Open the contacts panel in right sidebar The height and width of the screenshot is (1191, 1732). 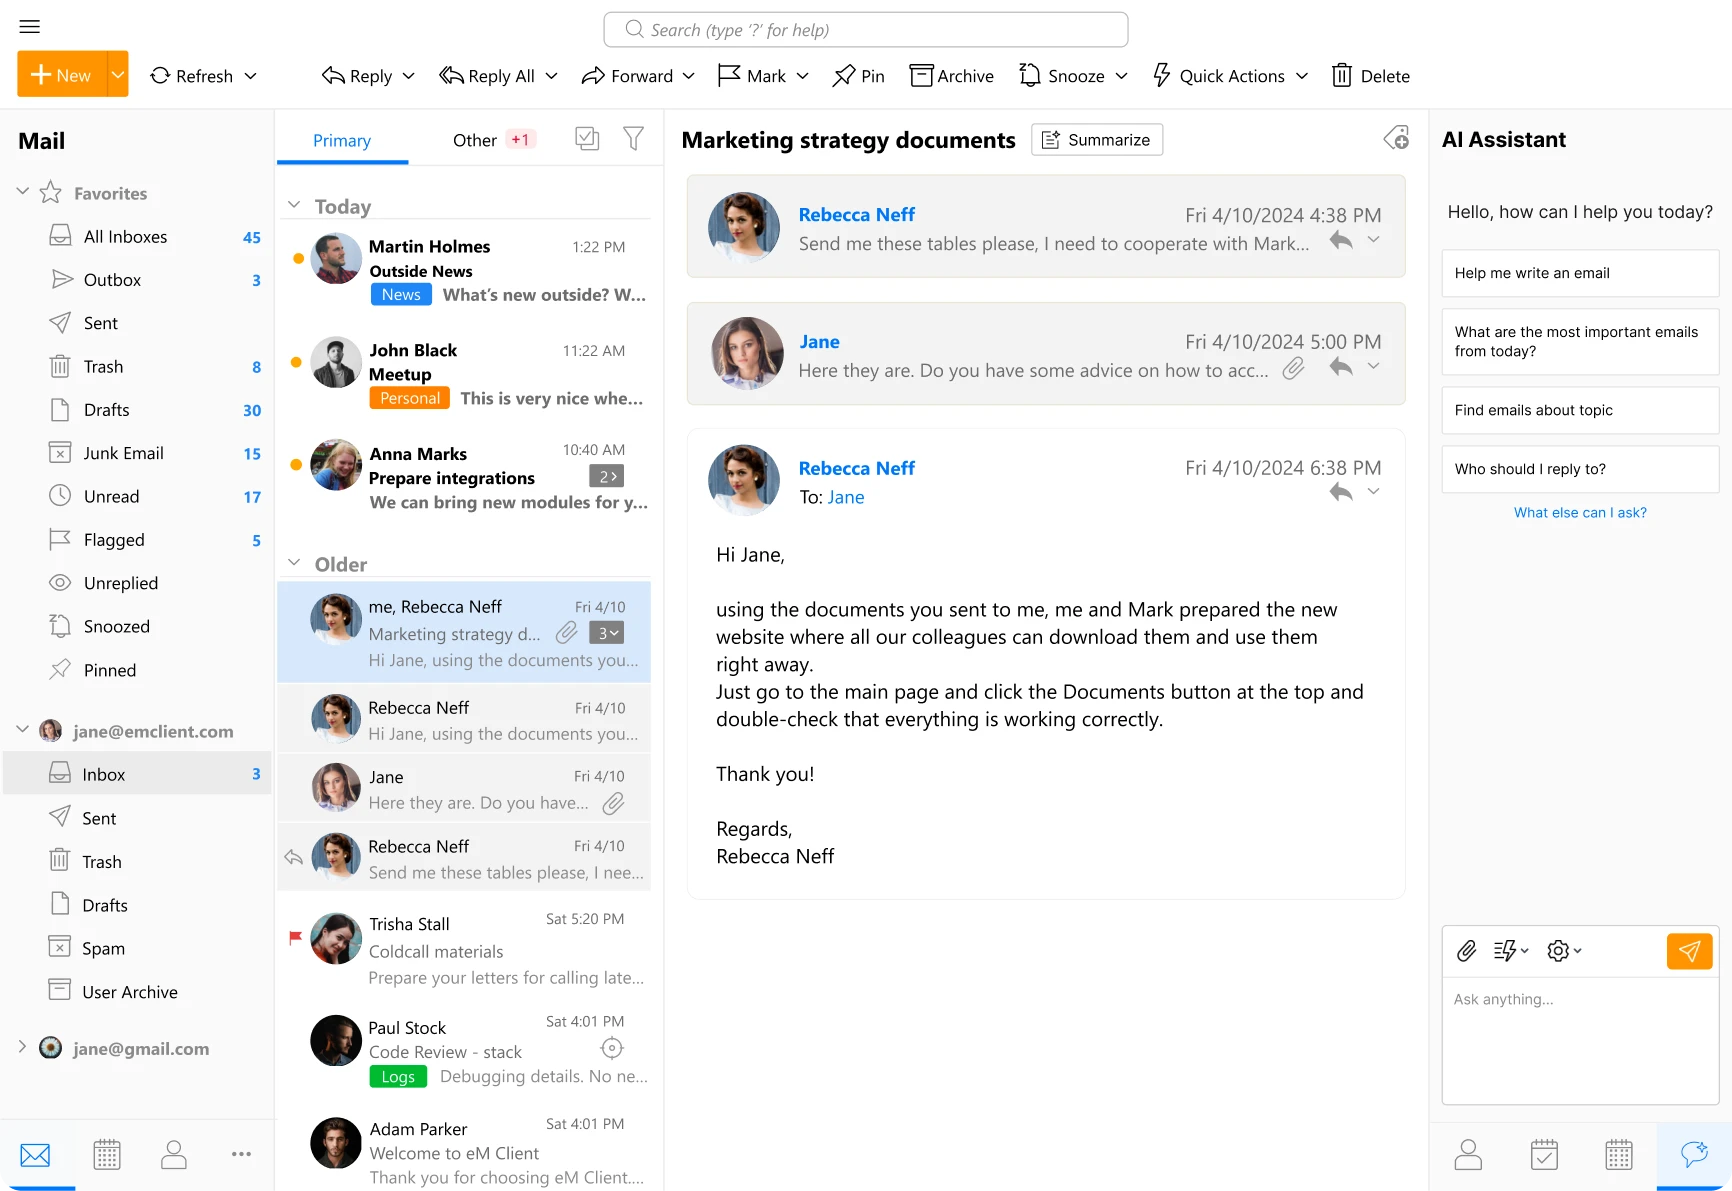[1468, 1155]
